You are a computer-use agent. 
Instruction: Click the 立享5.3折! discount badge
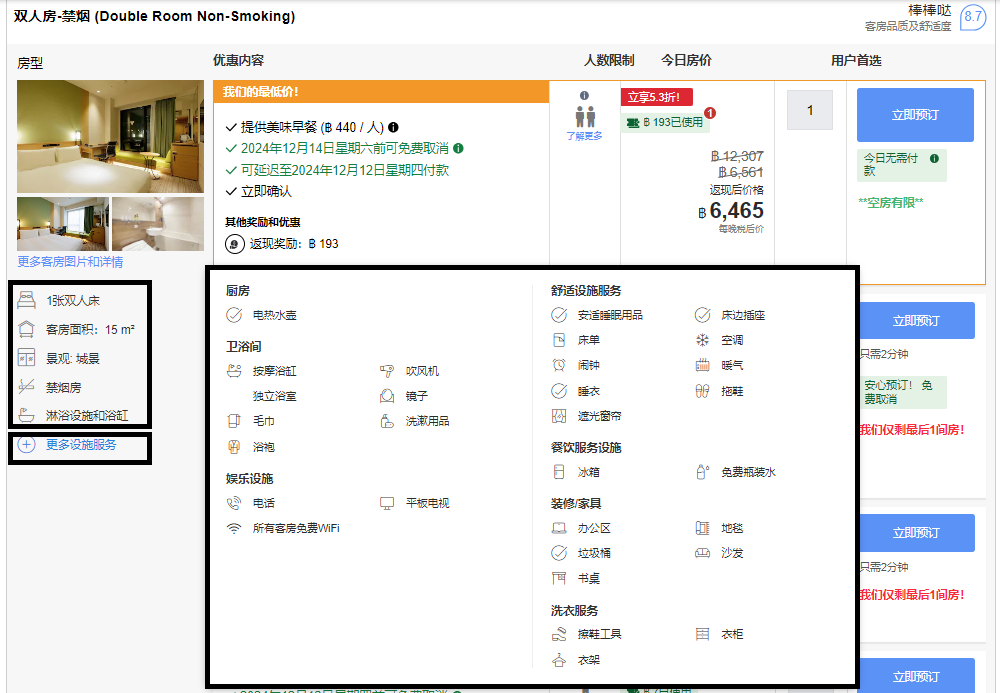tap(657, 97)
